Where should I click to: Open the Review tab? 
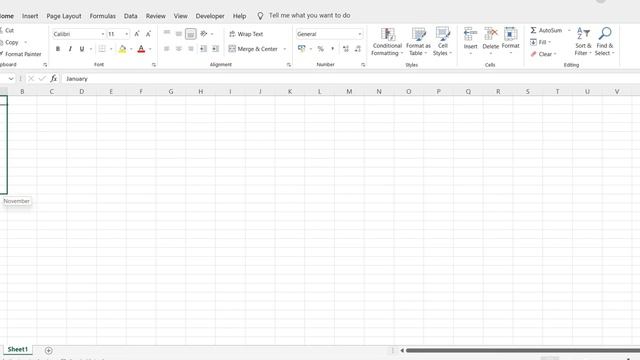[156, 16]
